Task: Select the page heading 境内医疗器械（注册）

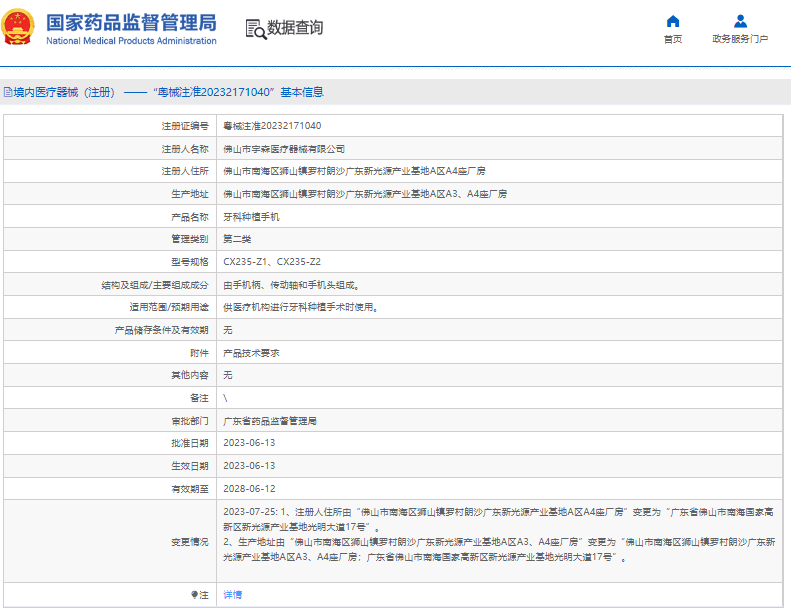Action: pyautogui.click(x=64, y=92)
